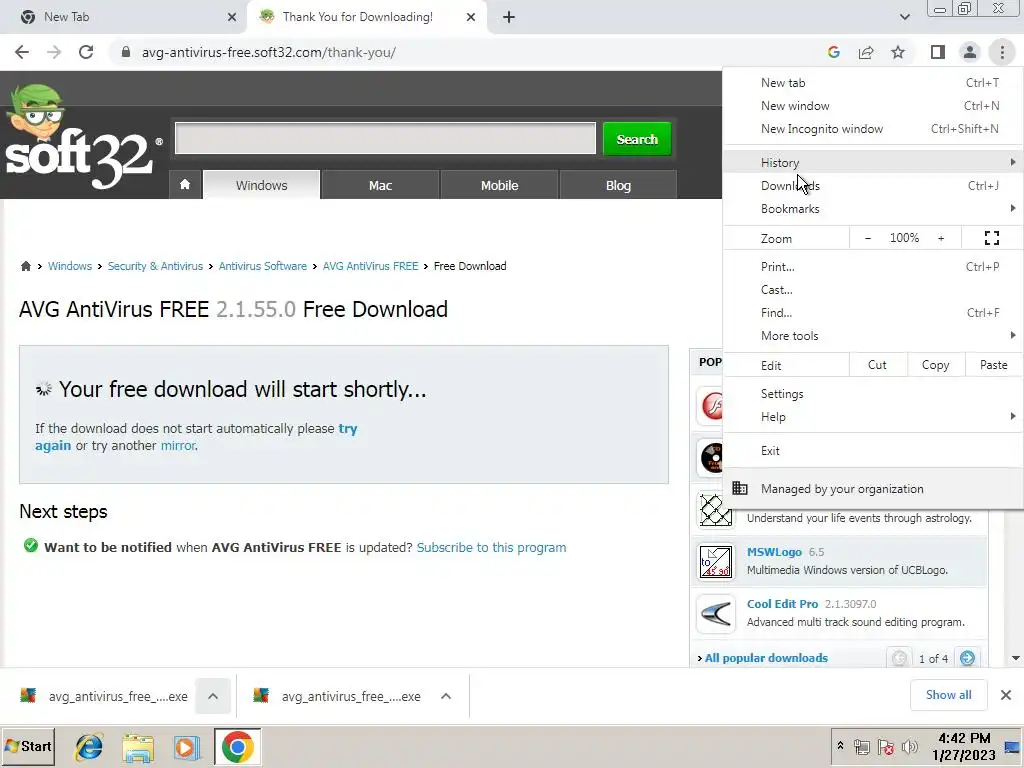
Task: Click the MSWLogo program icon
Action: point(716,562)
